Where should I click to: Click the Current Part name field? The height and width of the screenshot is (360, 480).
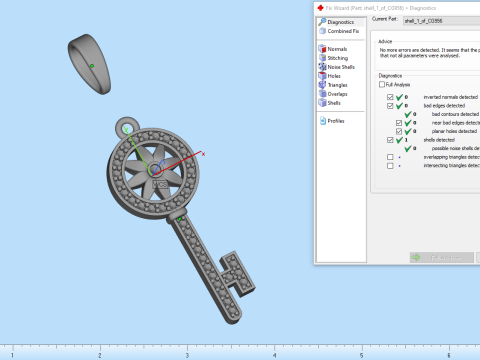tap(441, 21)
